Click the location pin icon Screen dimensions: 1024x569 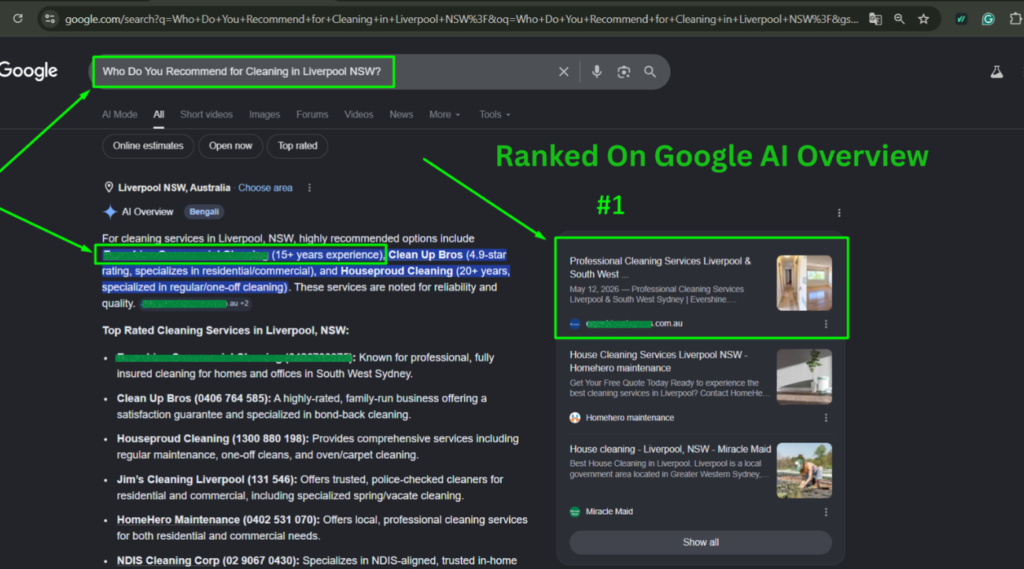tap(108, 187)
